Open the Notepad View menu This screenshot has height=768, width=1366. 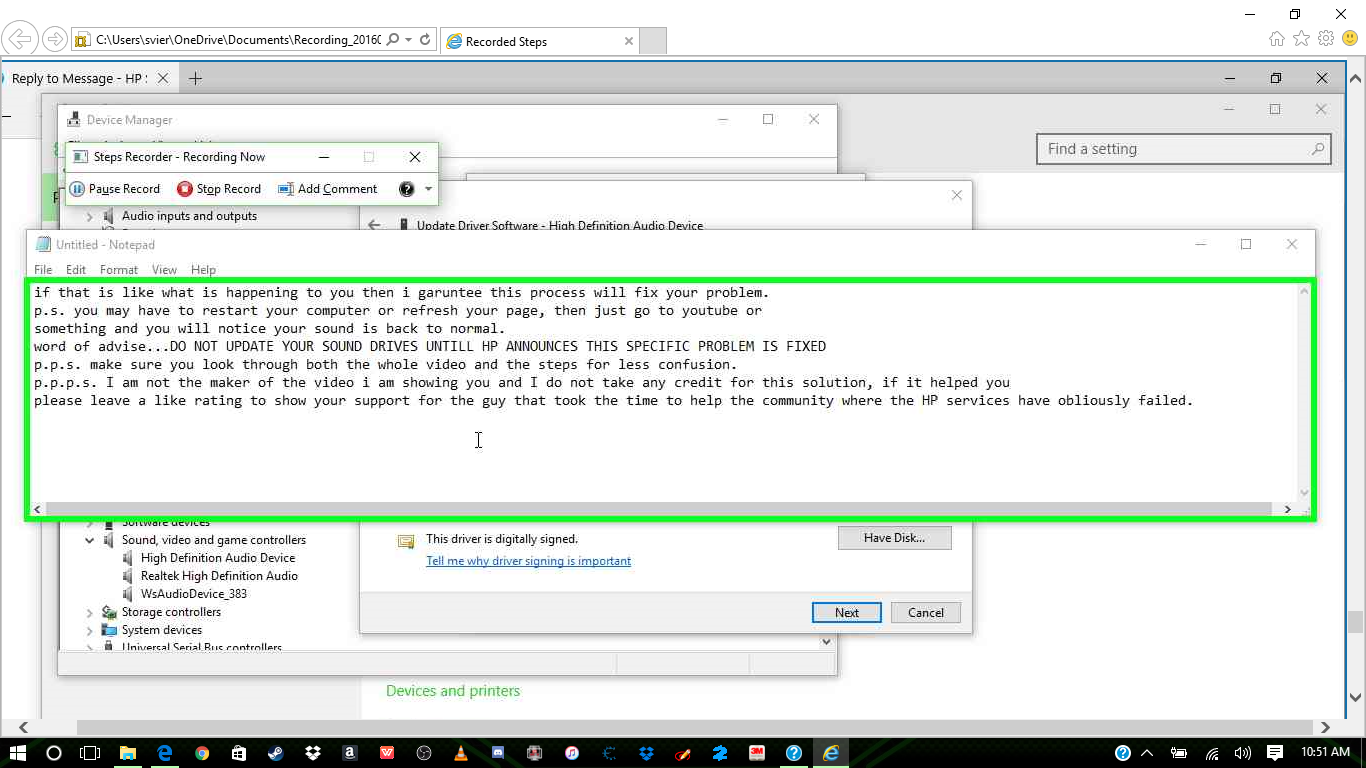(164, 270)
